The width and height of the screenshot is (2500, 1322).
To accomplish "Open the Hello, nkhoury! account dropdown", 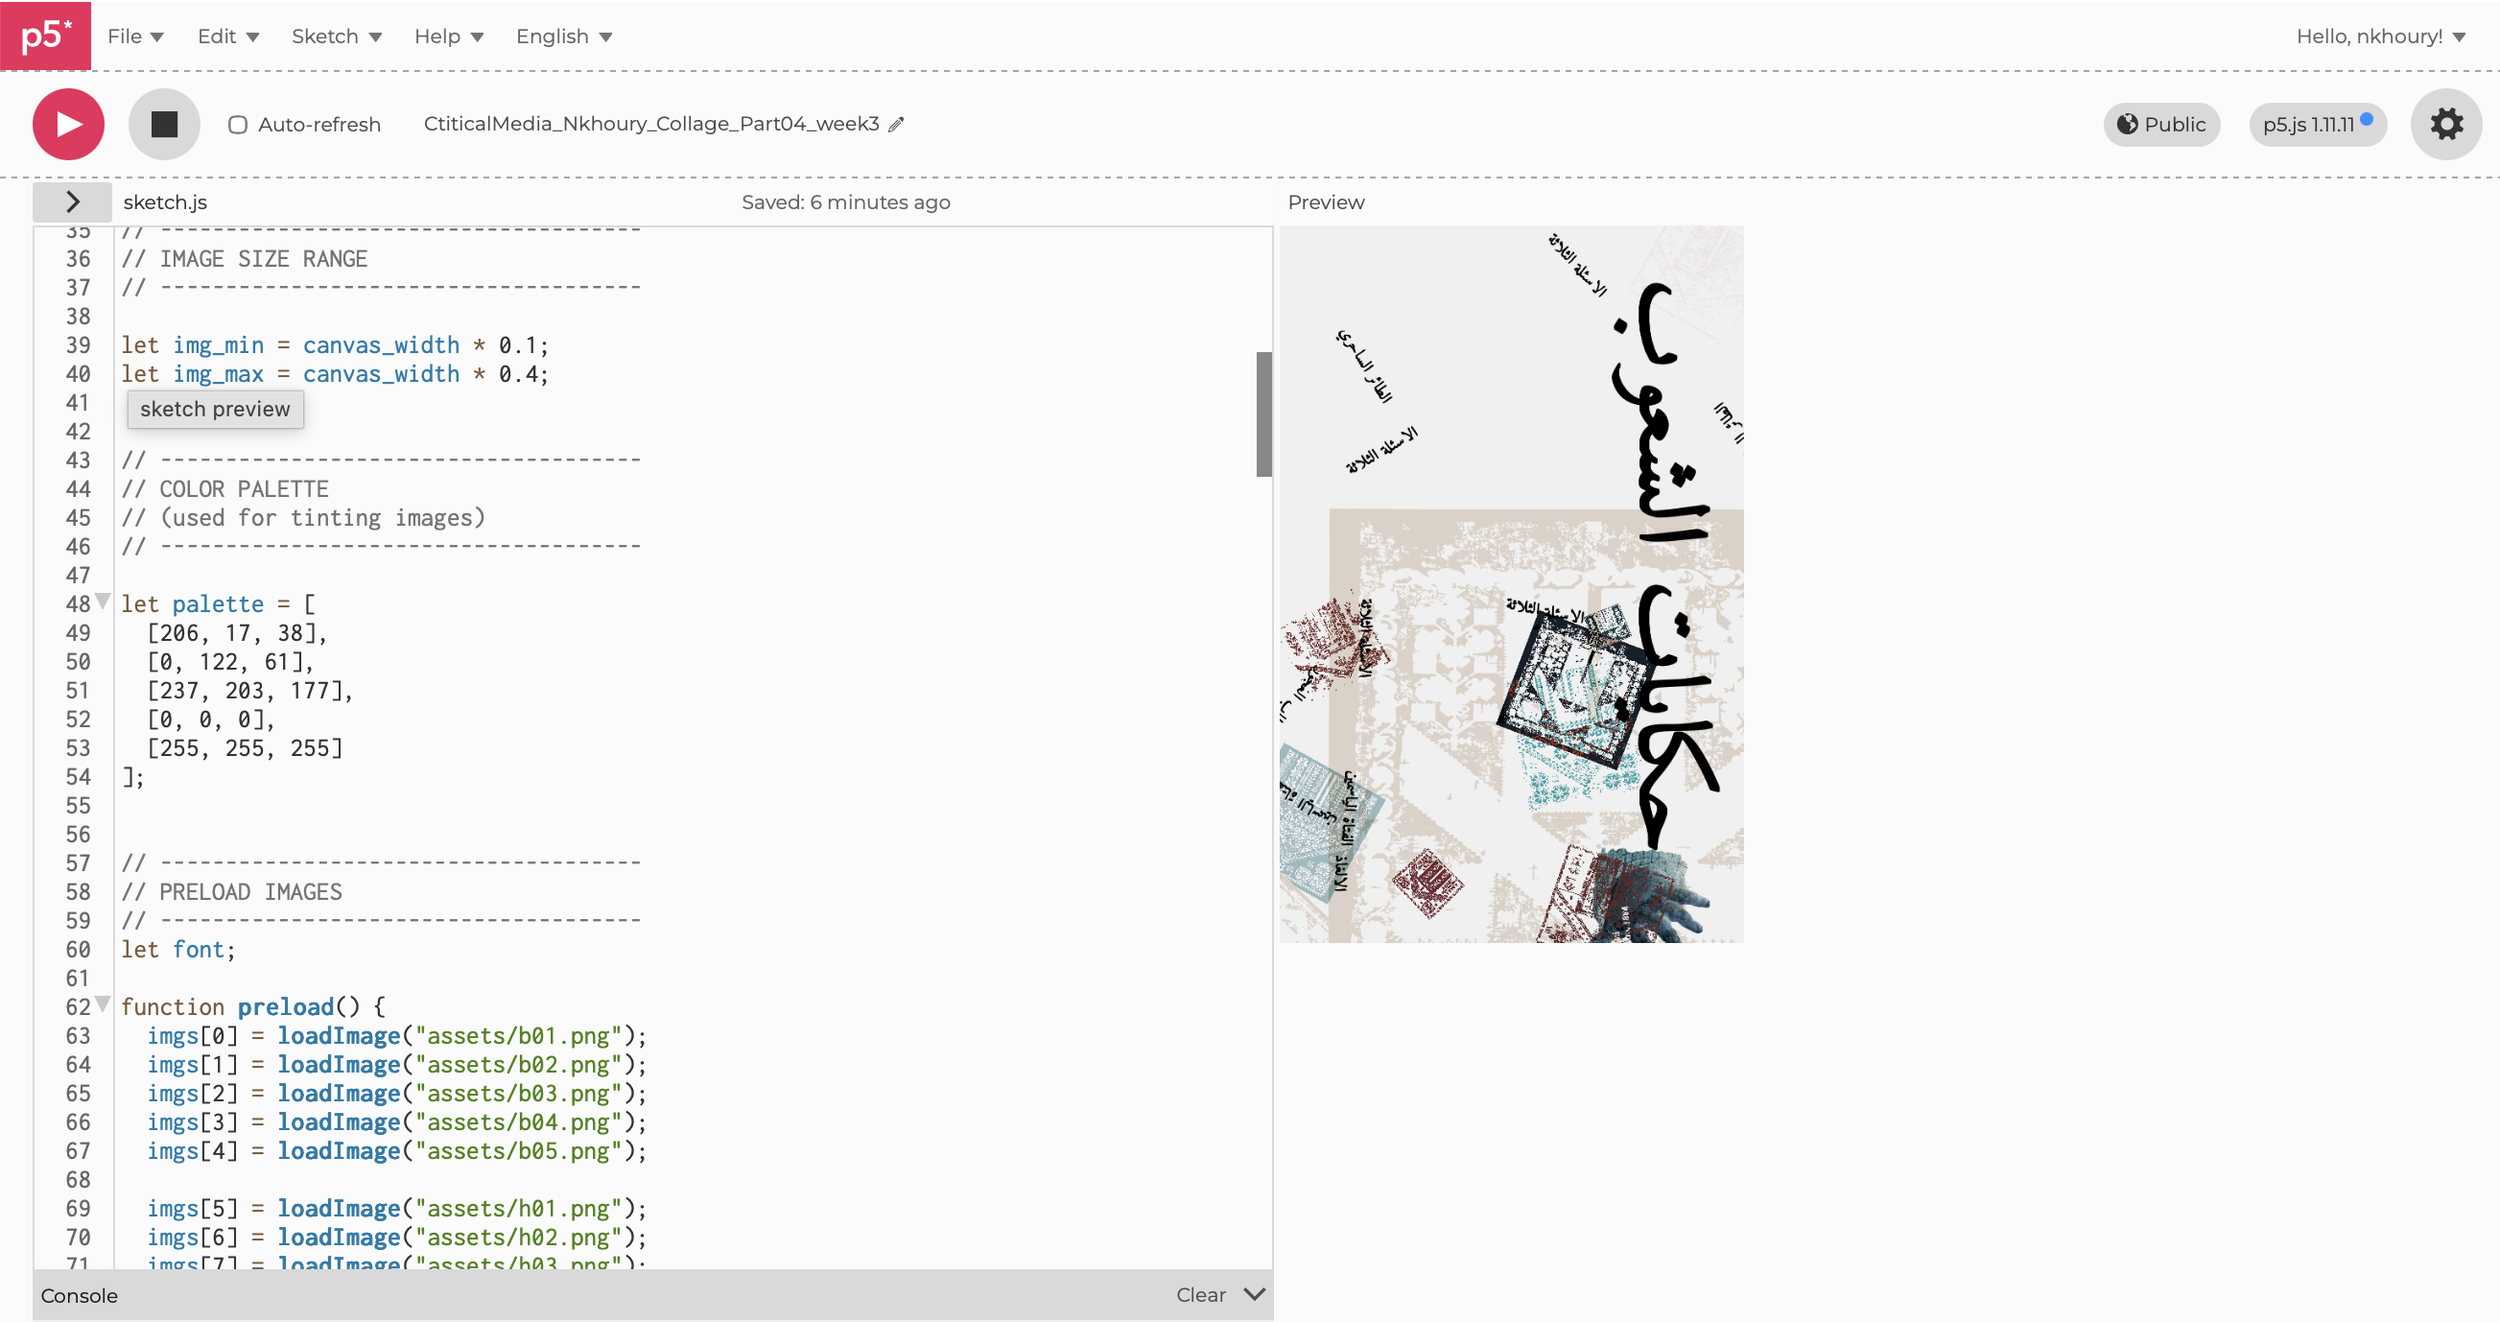I will pyautogui.click(x=2380, y=36).
